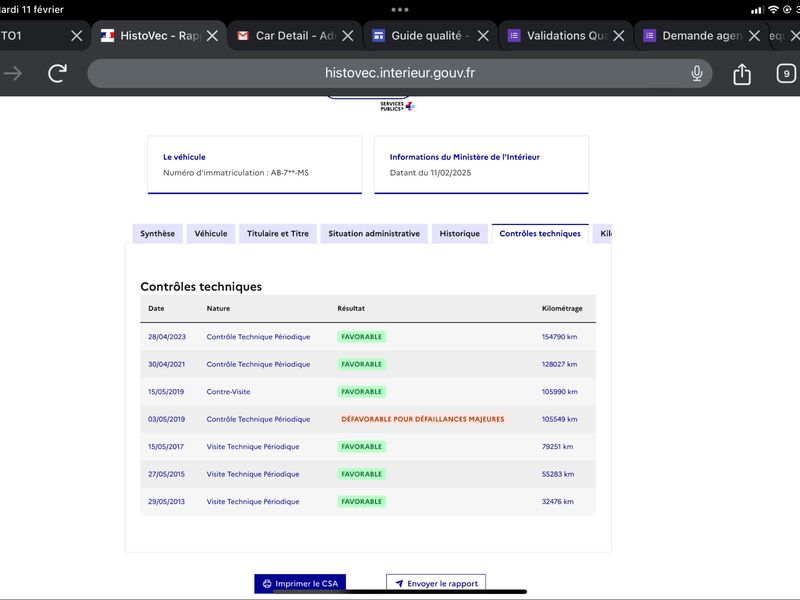Click the Favorable badge for 29/05/2013
The width and height of the screenshot is (800, 600).
[362, 502]
